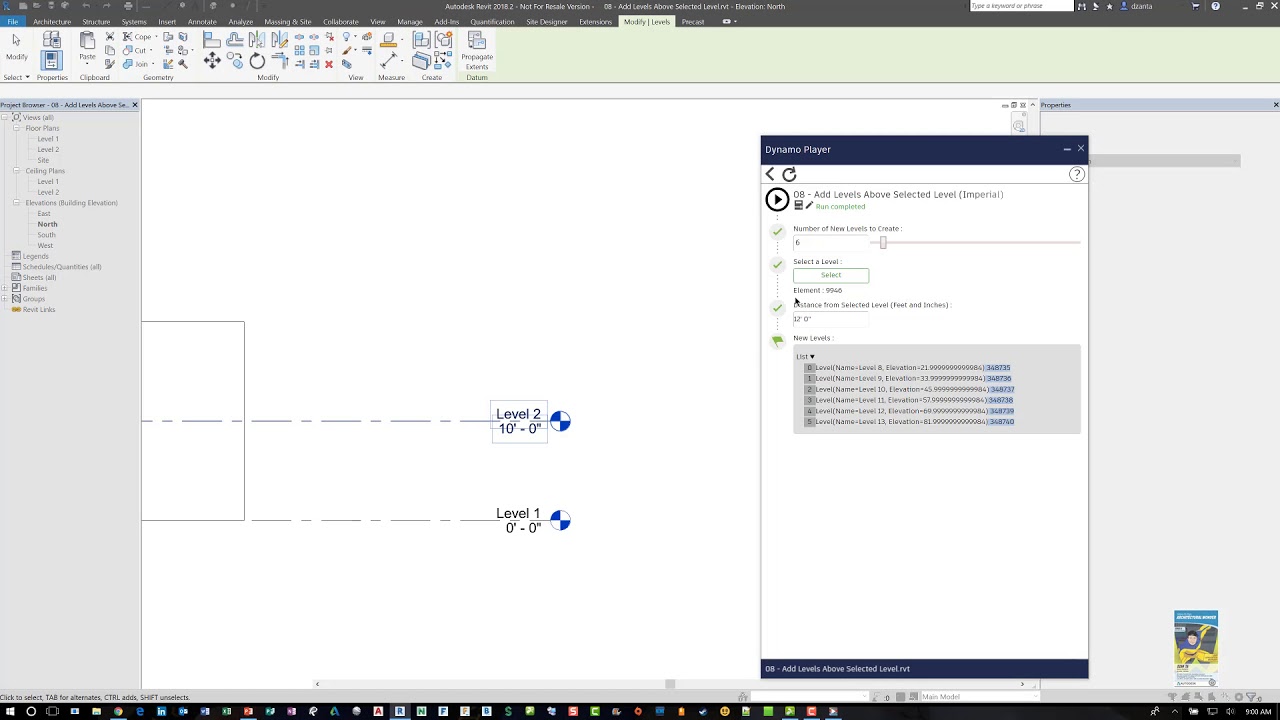Viewport: 1280px width, 720px height.
Task: Open the File menu tab
Action: (x=12, y=21)
